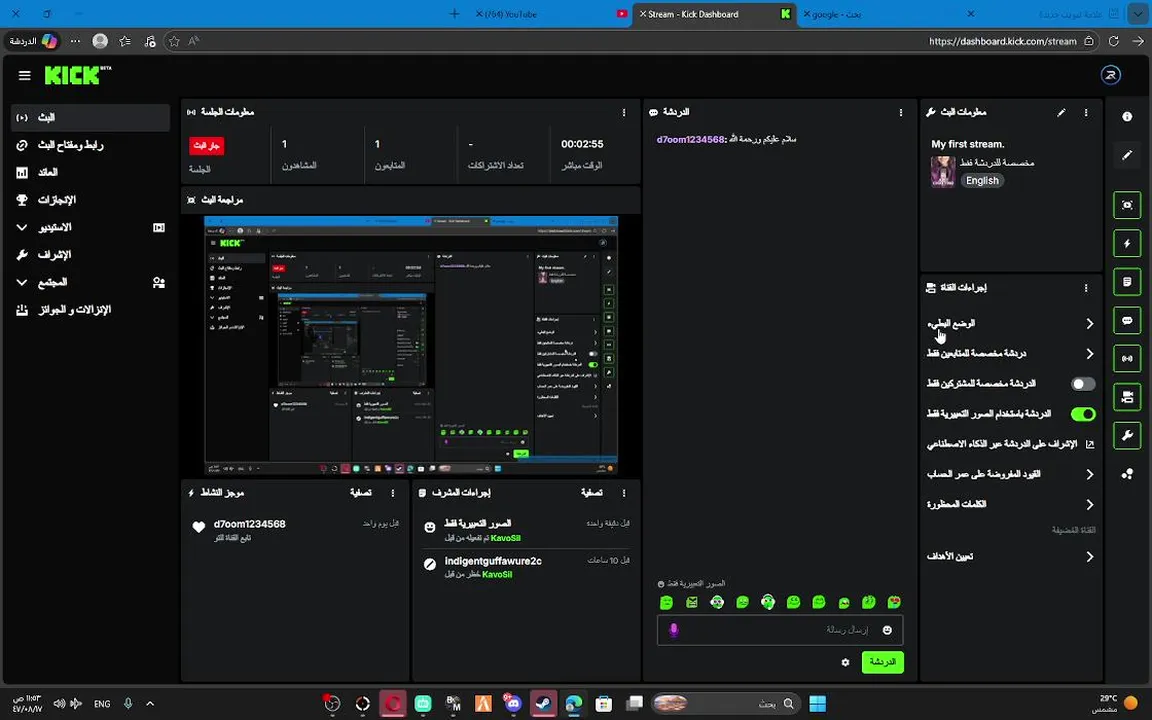Open Steam from the taskbar
1152x720 pixels.
(544, 704)
